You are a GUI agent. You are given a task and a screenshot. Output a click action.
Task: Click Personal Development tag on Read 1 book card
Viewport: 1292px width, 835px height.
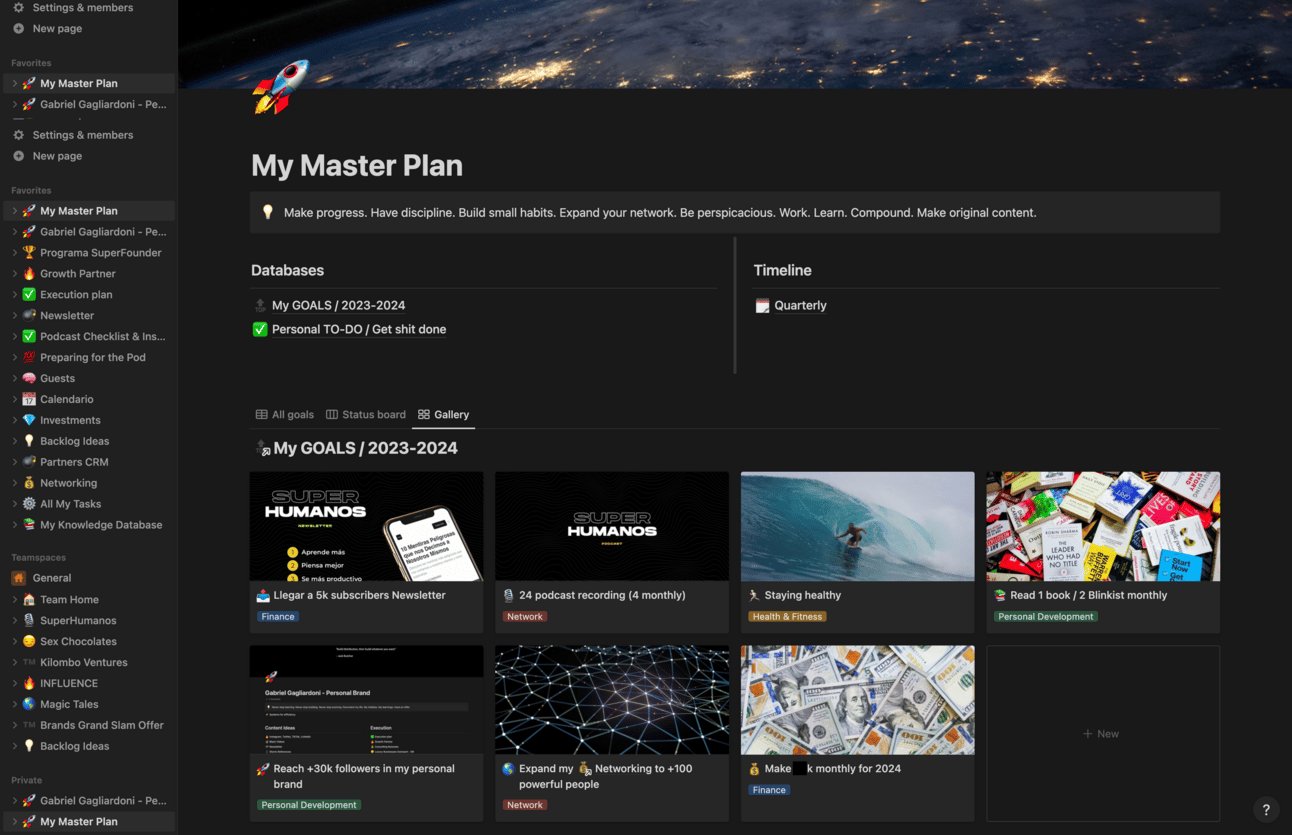[x=1046, y=617]
